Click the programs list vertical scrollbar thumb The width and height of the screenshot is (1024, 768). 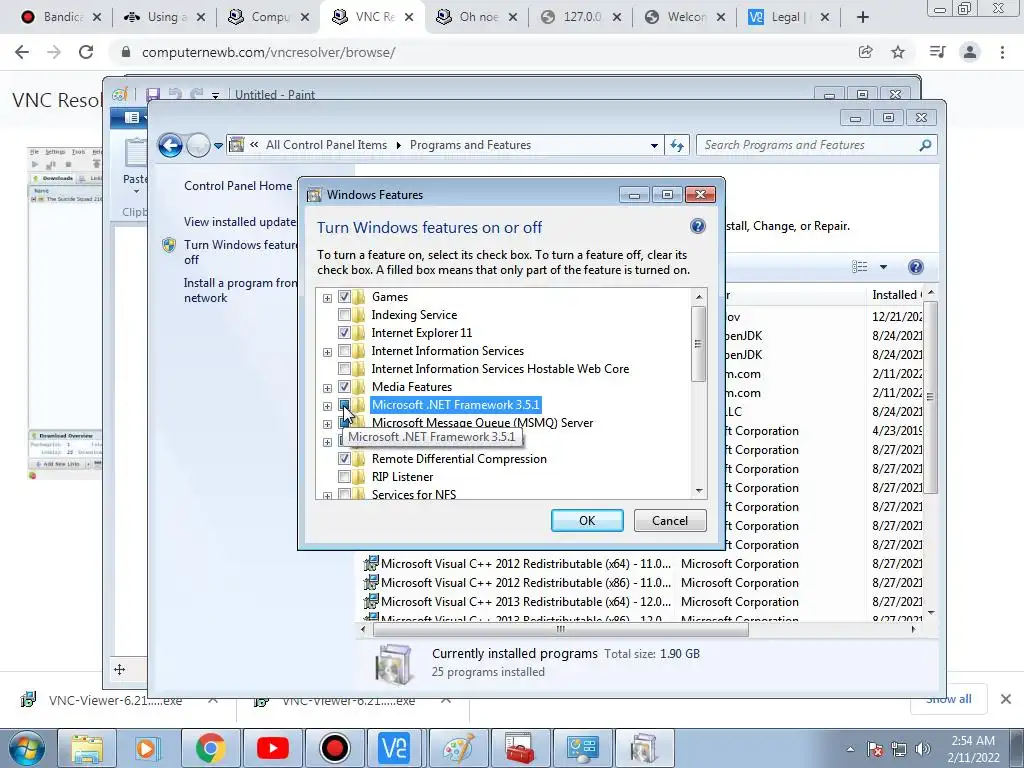pyautogui.click(x=931, y=397)
